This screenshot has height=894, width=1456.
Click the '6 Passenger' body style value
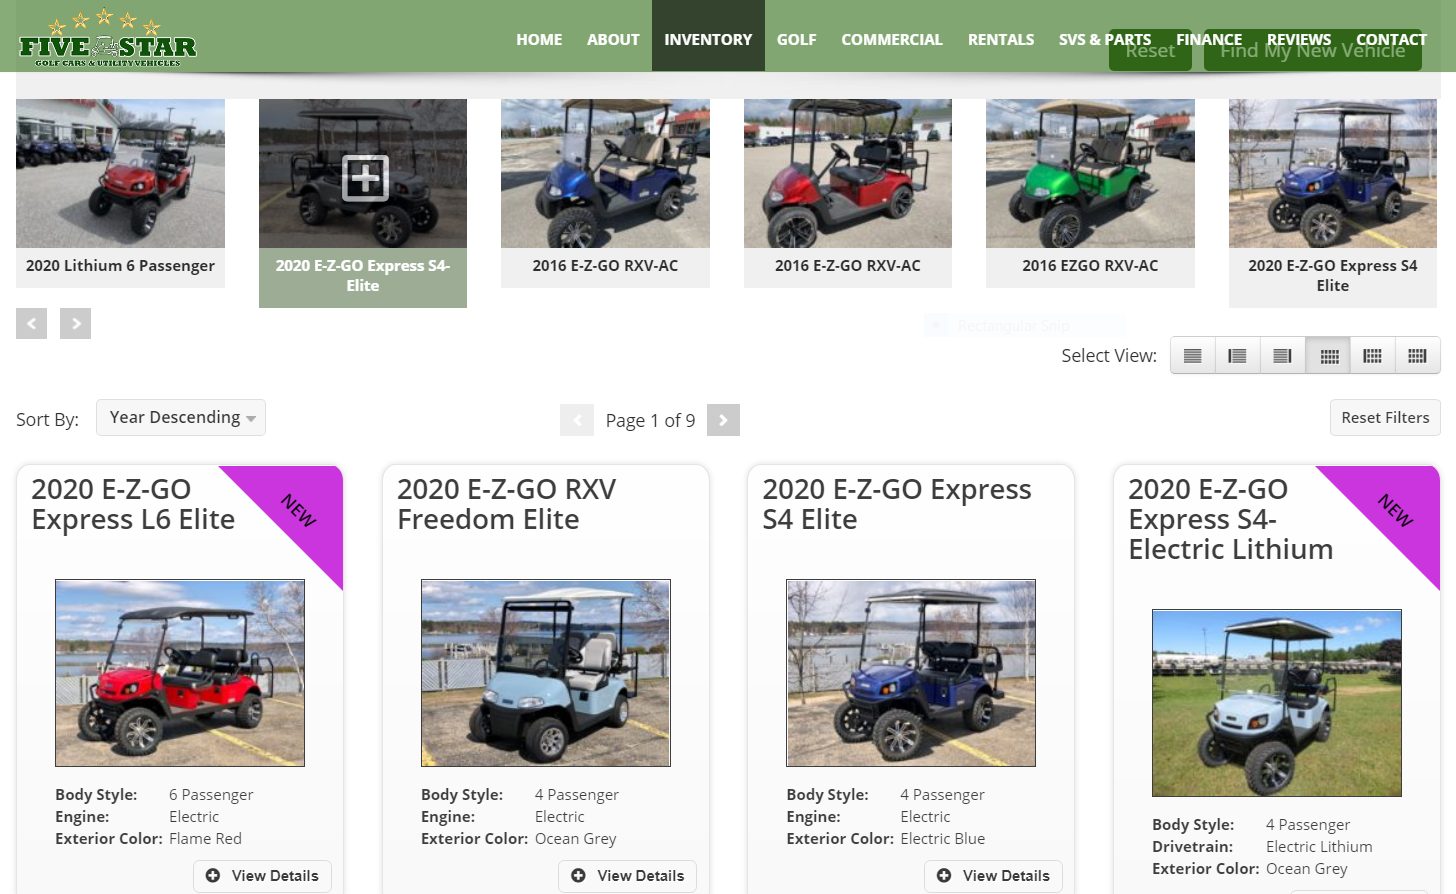(211, 795)
